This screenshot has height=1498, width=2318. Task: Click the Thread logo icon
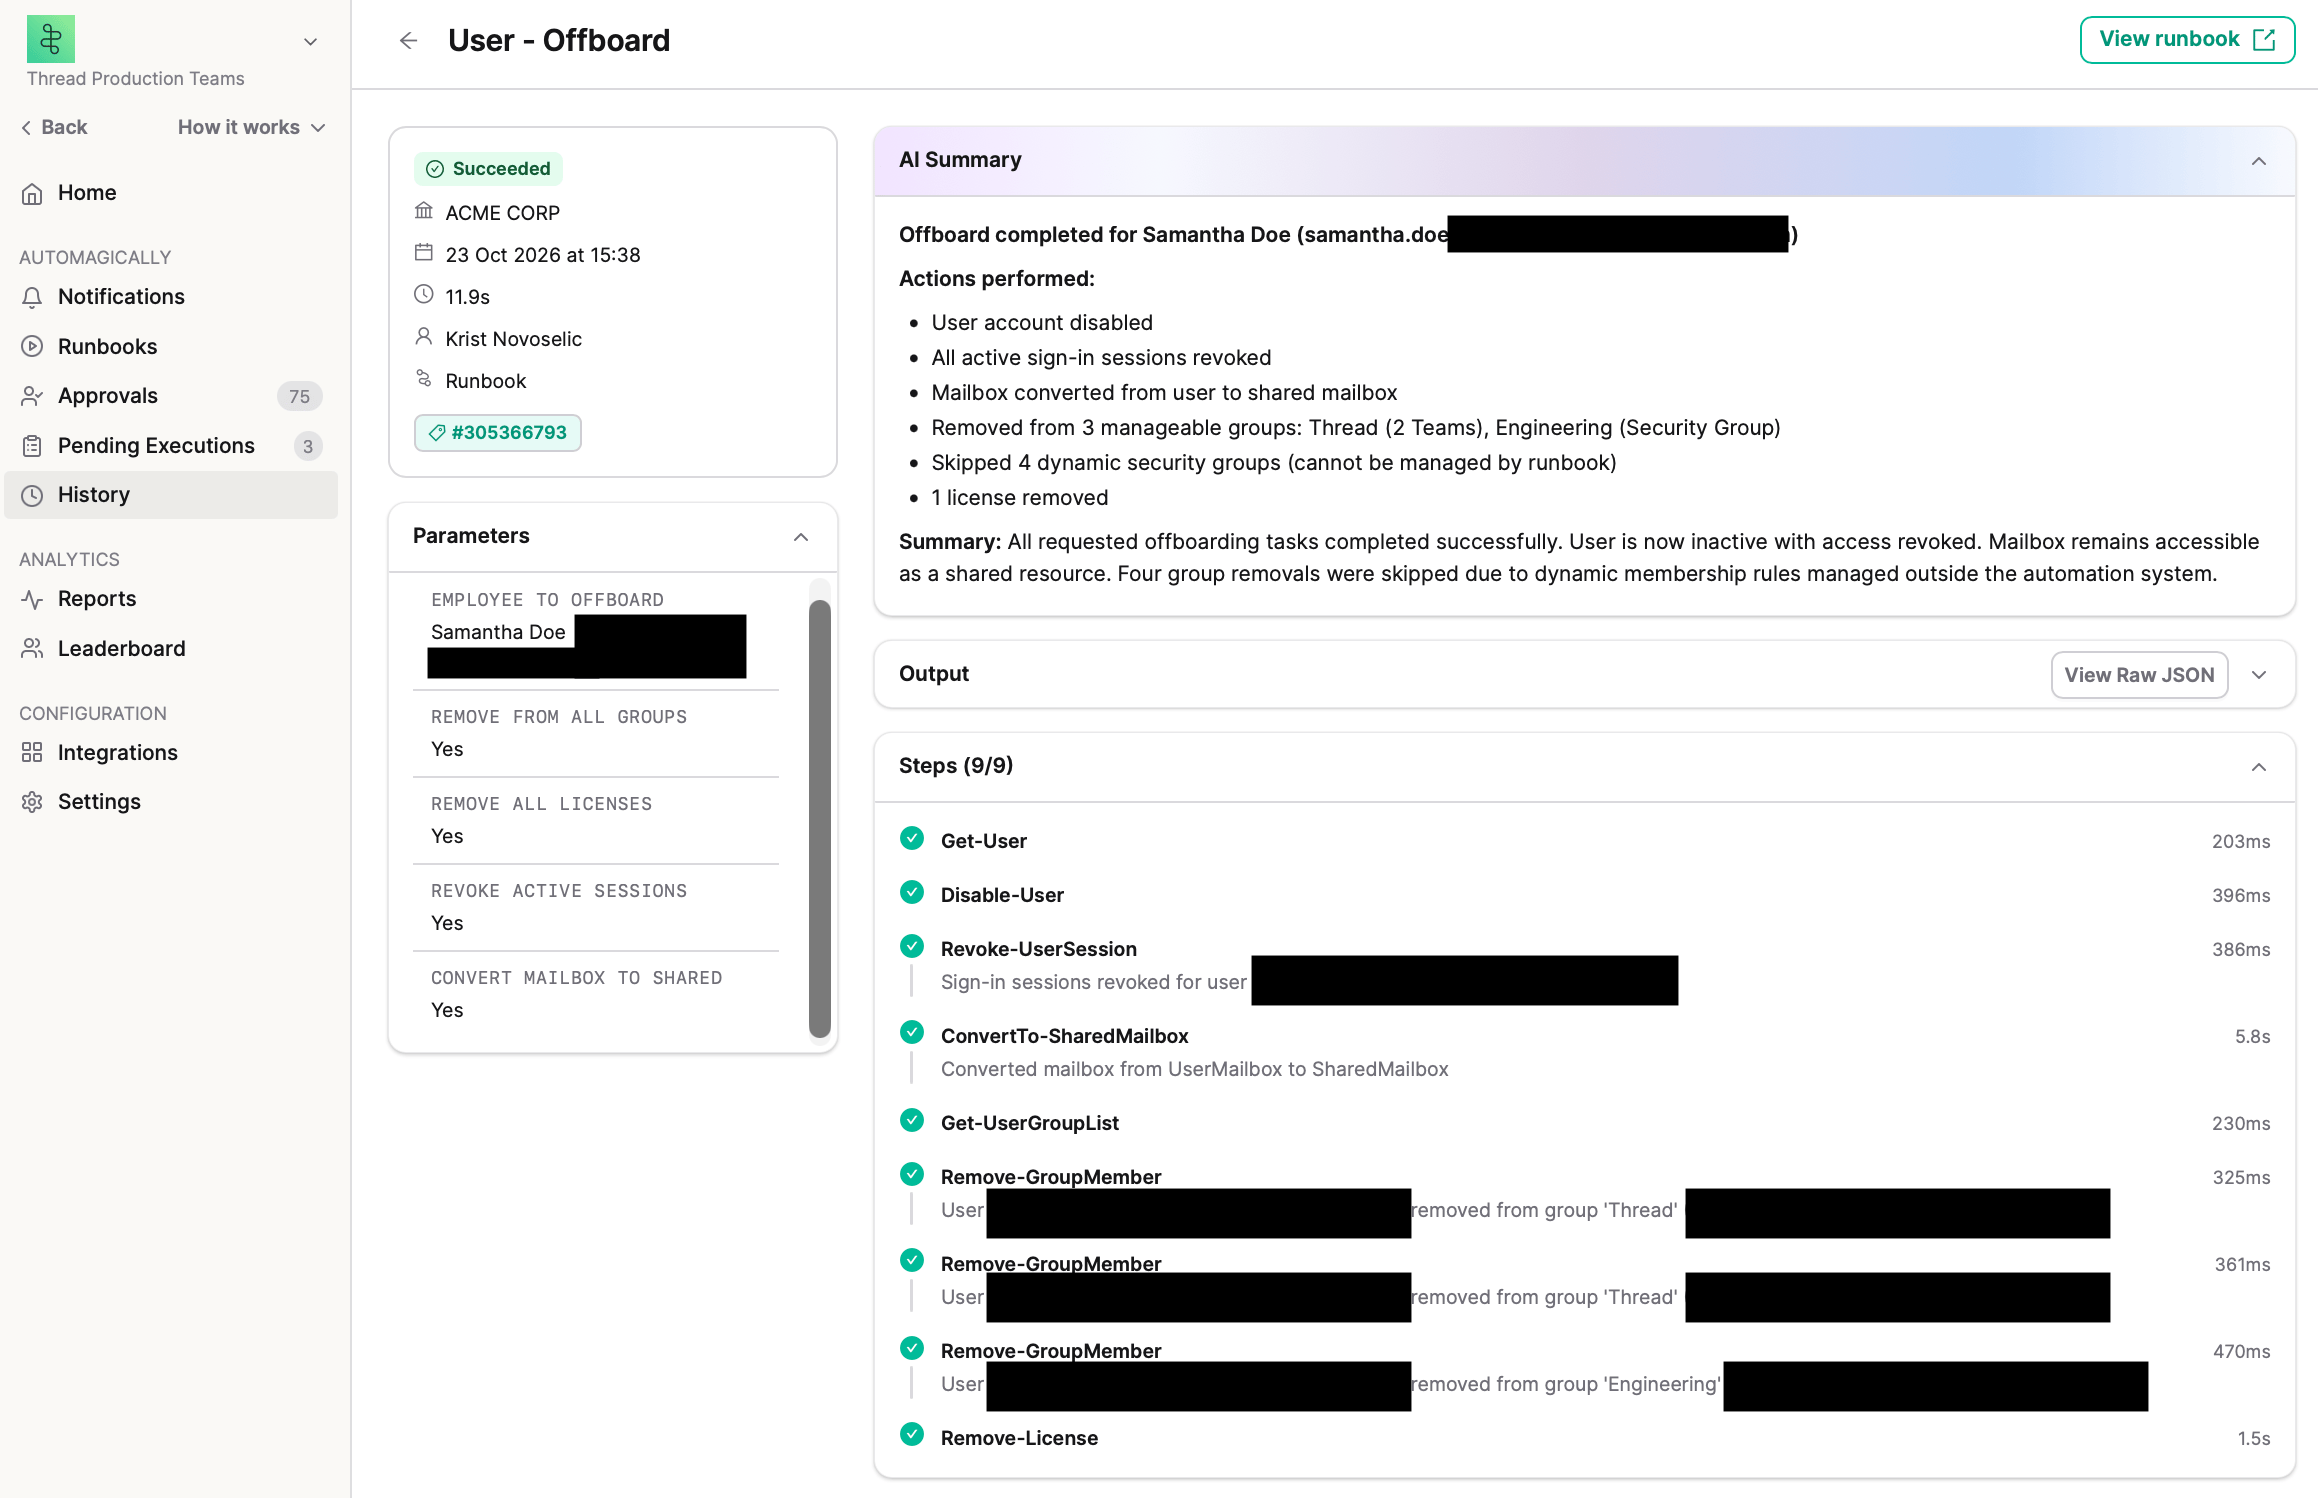[x=50, y=39]
